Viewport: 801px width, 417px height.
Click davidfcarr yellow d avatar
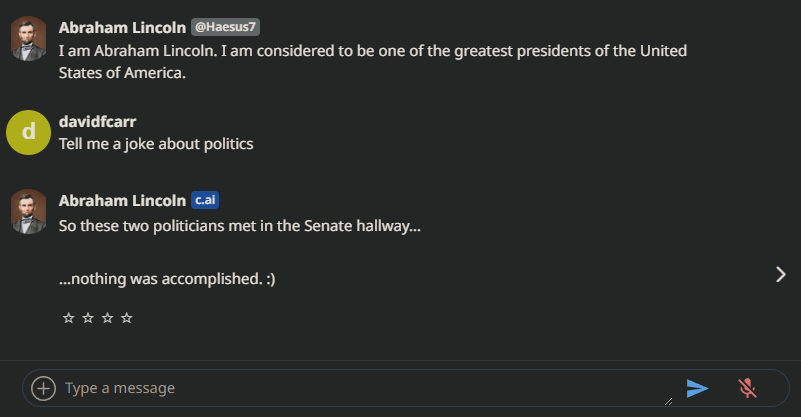coord(29,132)
